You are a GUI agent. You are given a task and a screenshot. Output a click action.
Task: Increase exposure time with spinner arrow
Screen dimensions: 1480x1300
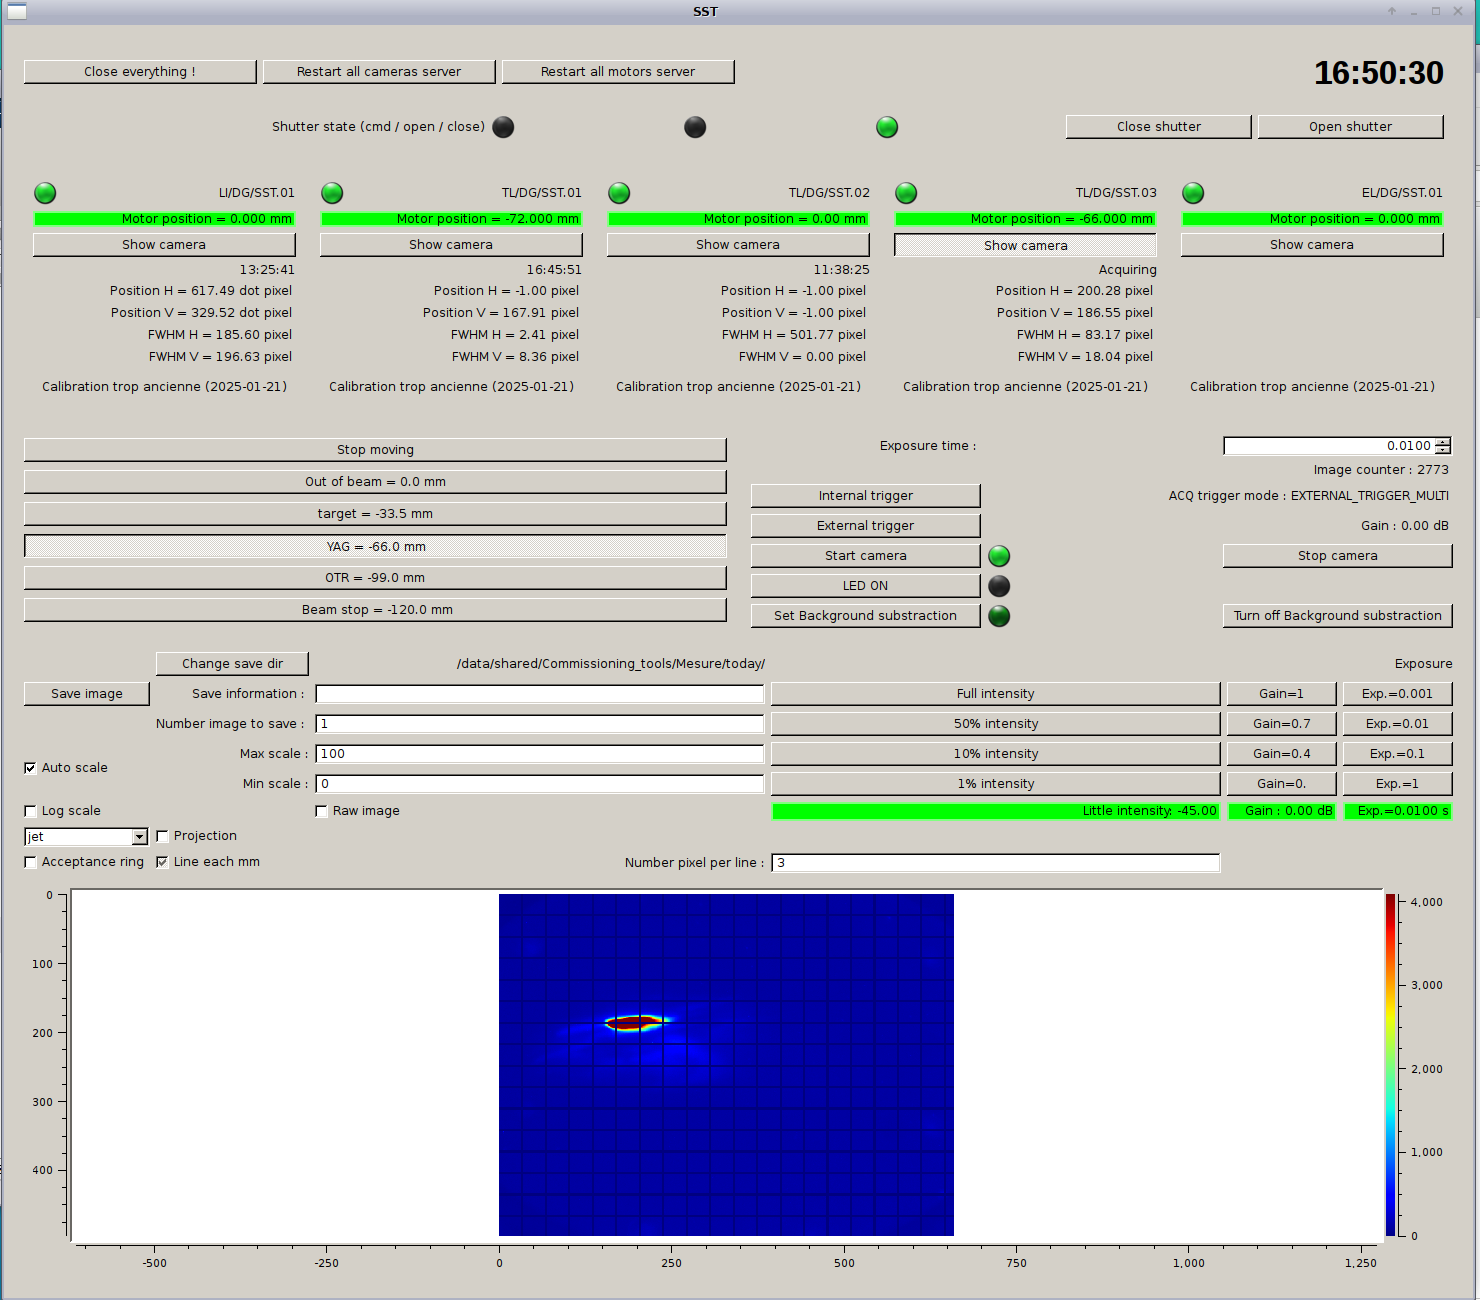click(x=1442, y=442)
